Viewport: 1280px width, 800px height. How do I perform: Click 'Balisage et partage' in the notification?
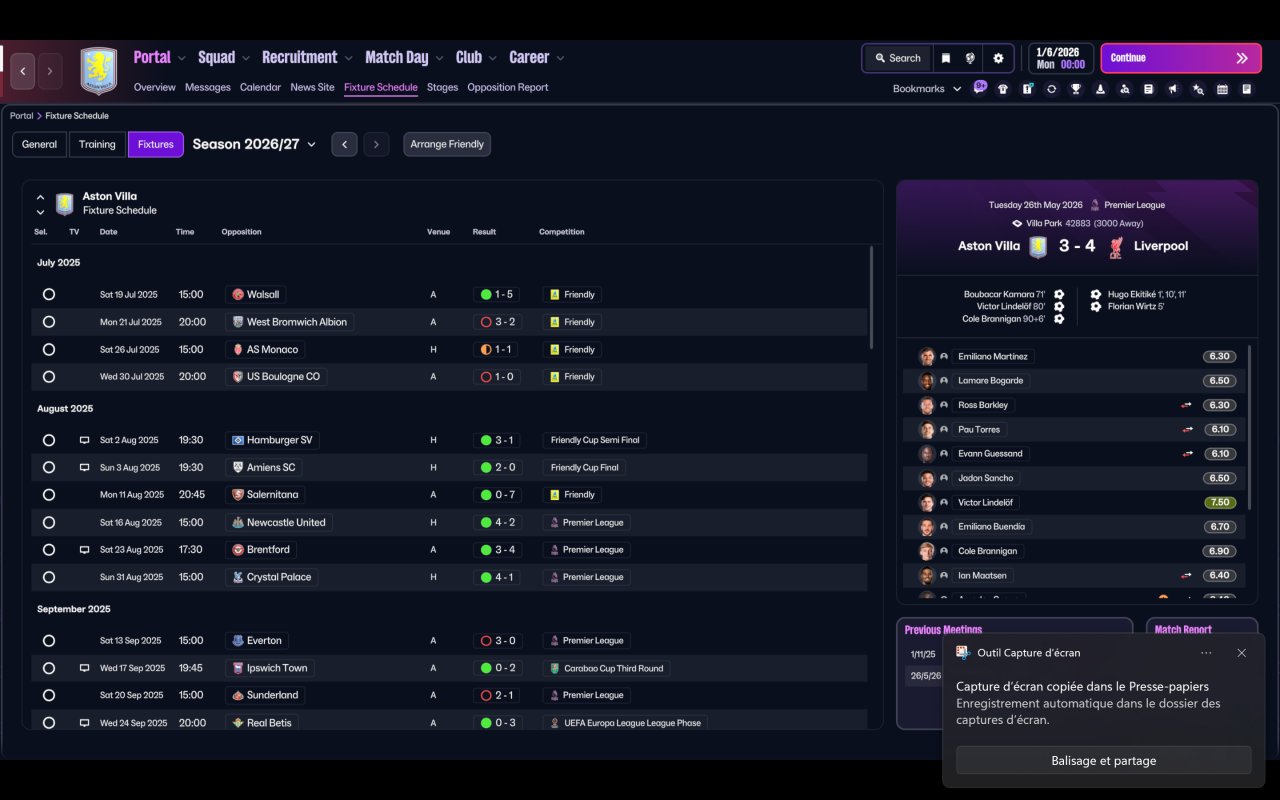1103,760
